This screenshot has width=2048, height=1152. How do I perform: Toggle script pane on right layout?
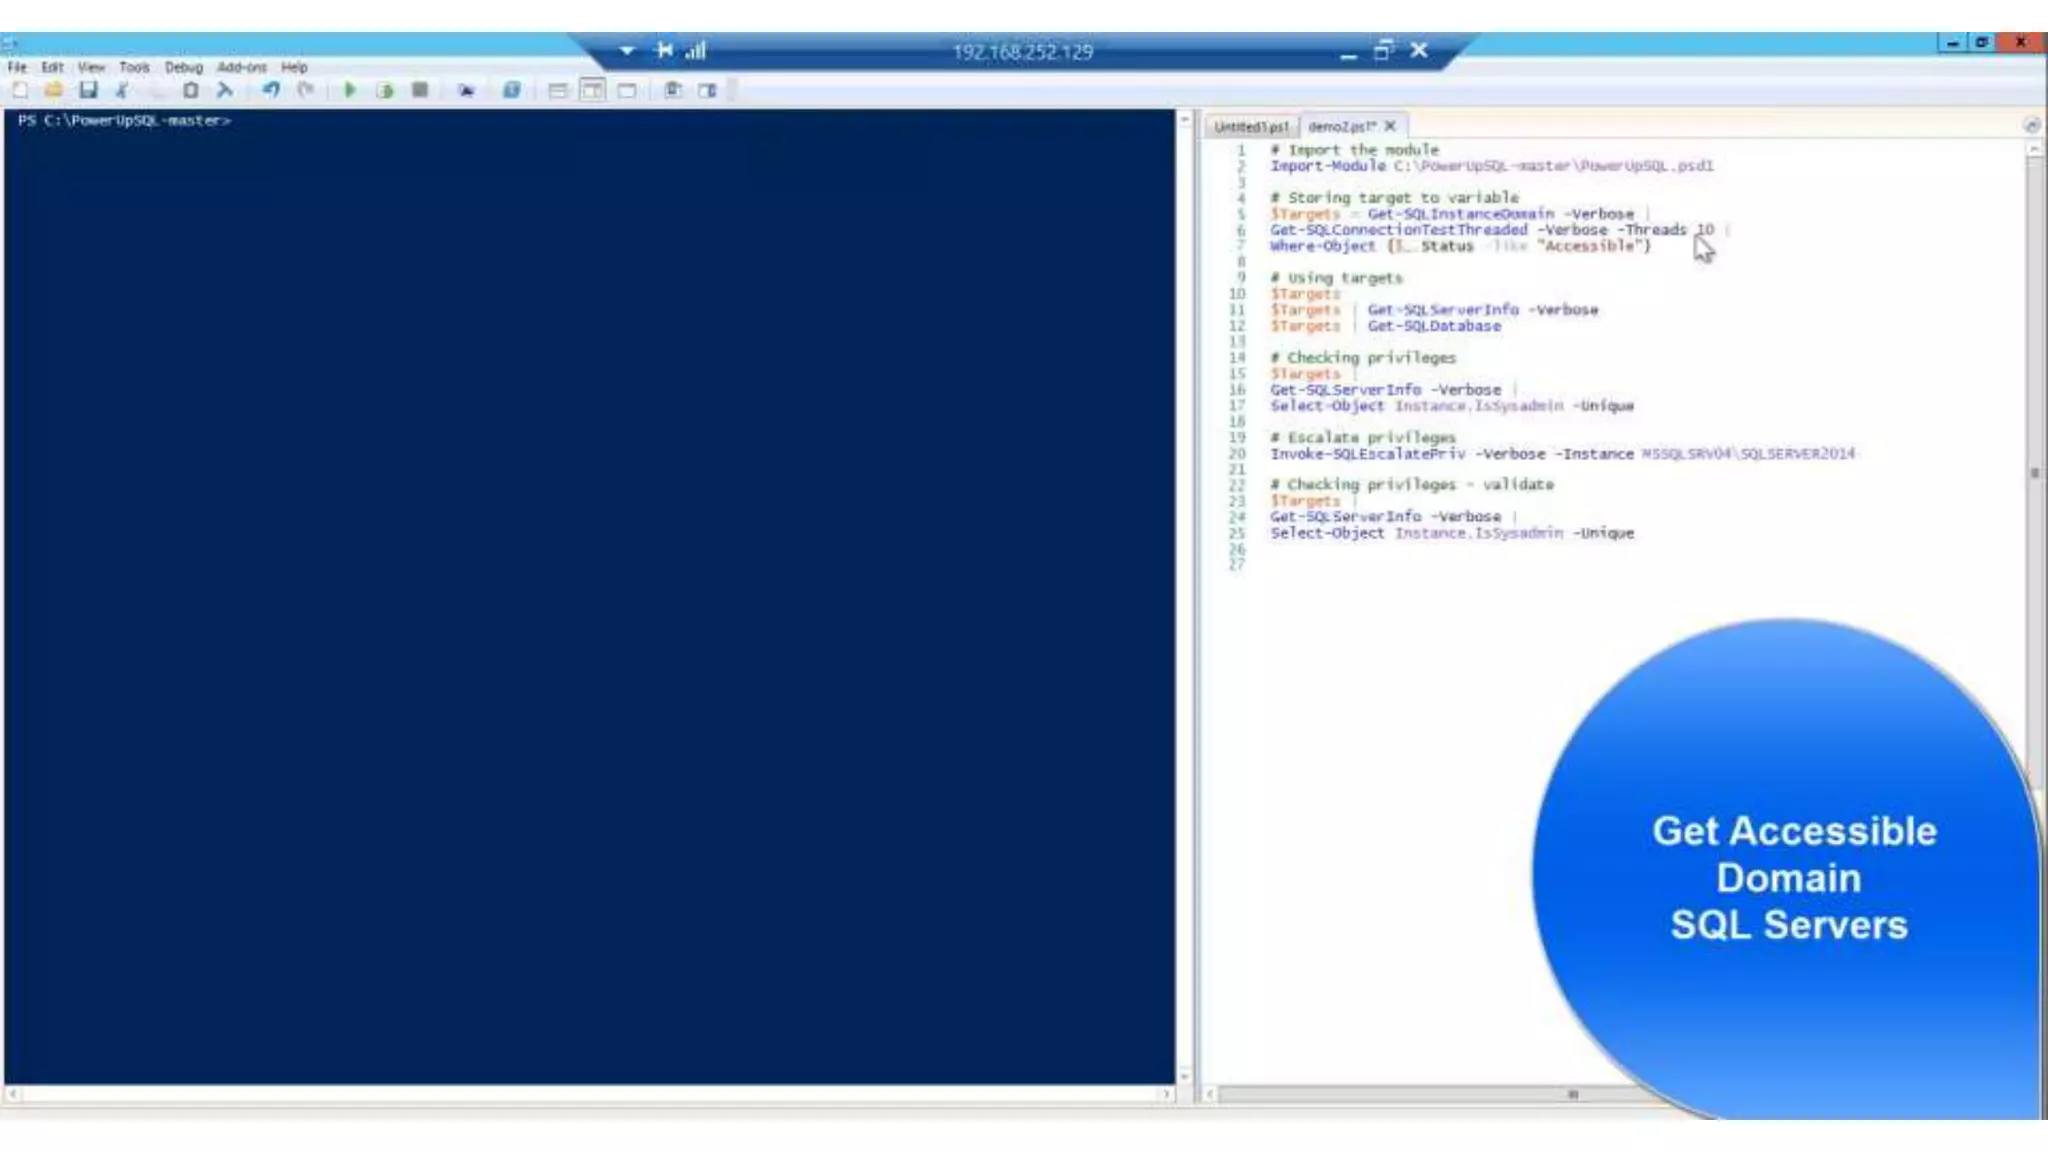coord(592,91)
